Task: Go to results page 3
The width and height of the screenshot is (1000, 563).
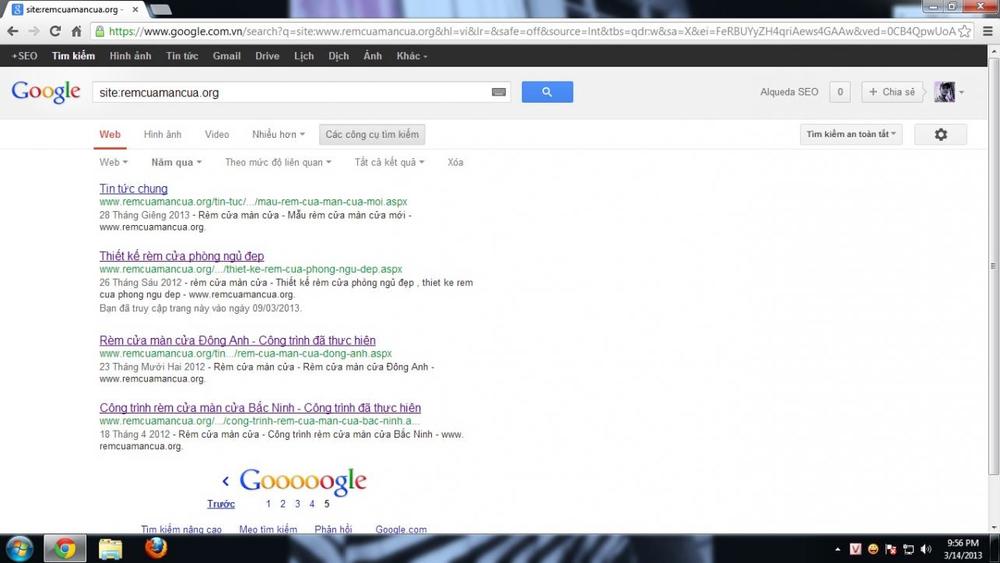Action: (297, 504)
